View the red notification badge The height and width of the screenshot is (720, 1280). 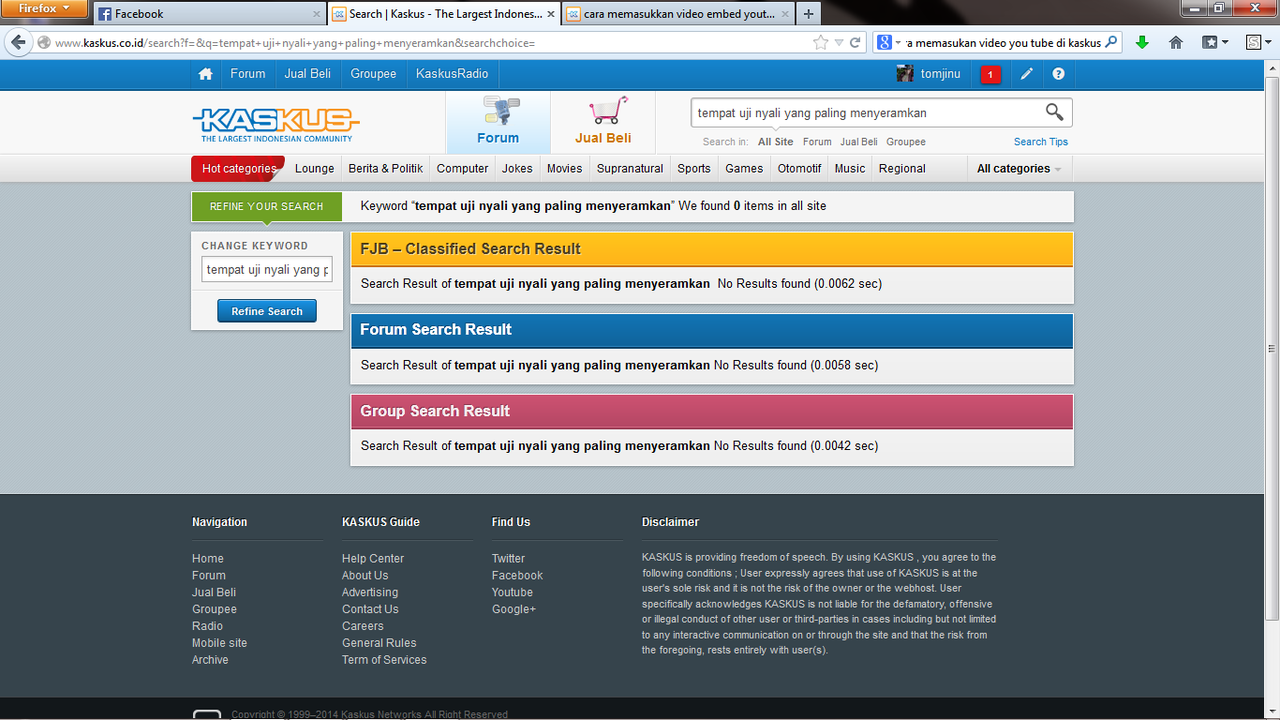point(990,75)
